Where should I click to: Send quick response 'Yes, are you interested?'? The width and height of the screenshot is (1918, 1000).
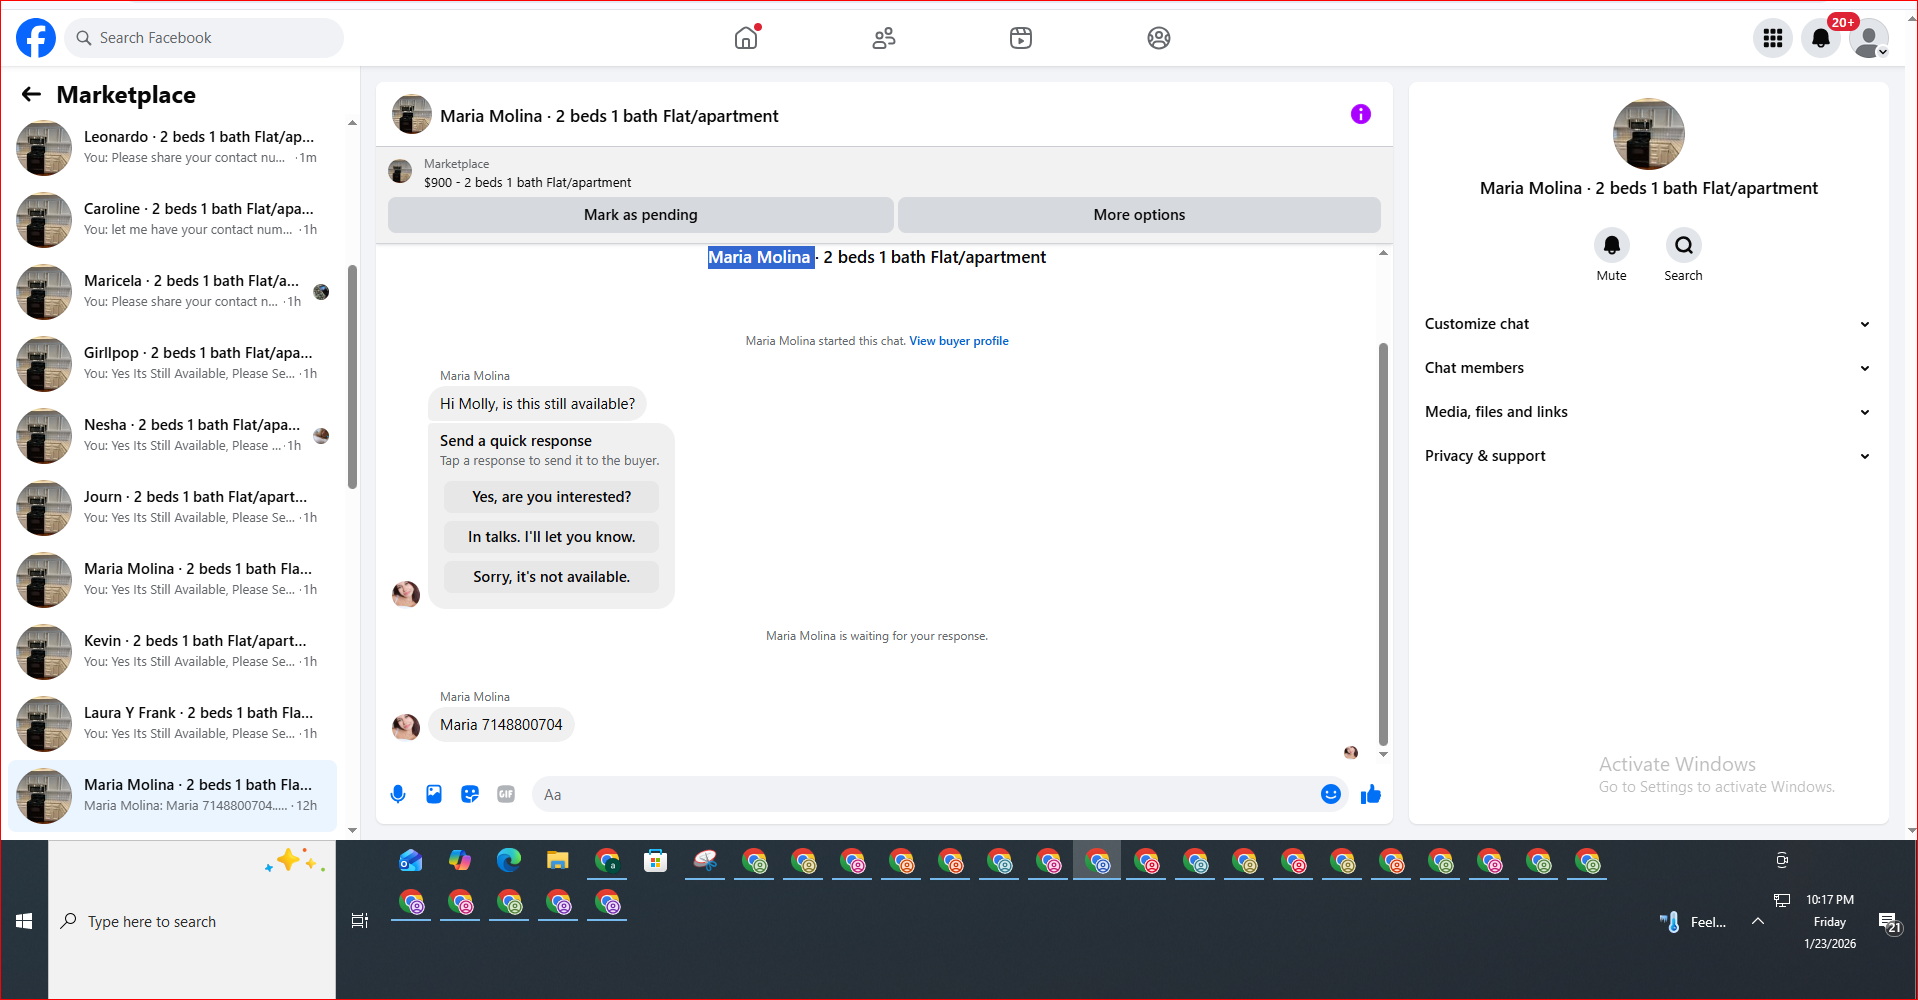click(x=551, y=497)
